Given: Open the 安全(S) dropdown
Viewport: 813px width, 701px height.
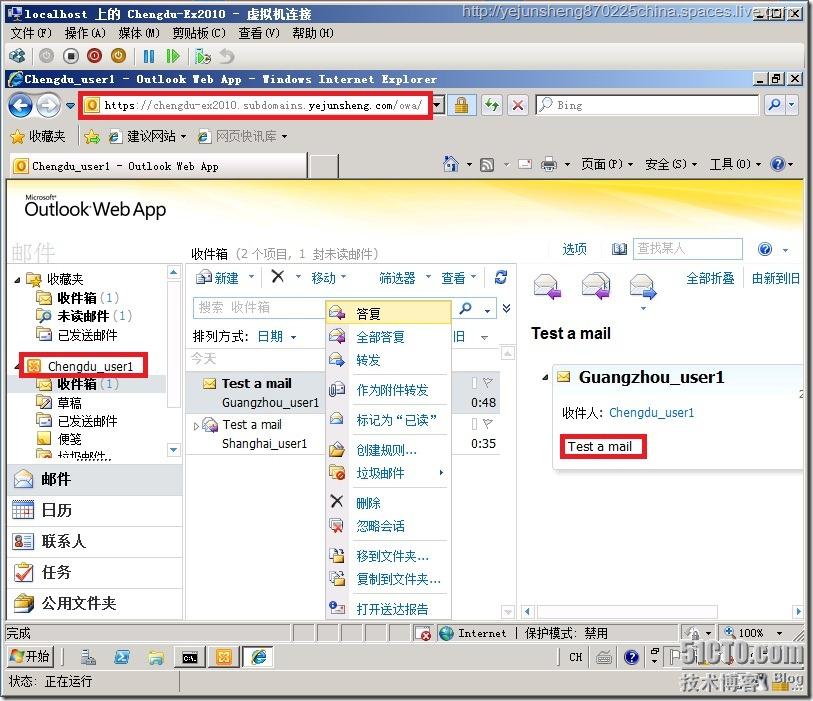Looking at the screenshot, I should pyautogui.click(x=671, y=164).
